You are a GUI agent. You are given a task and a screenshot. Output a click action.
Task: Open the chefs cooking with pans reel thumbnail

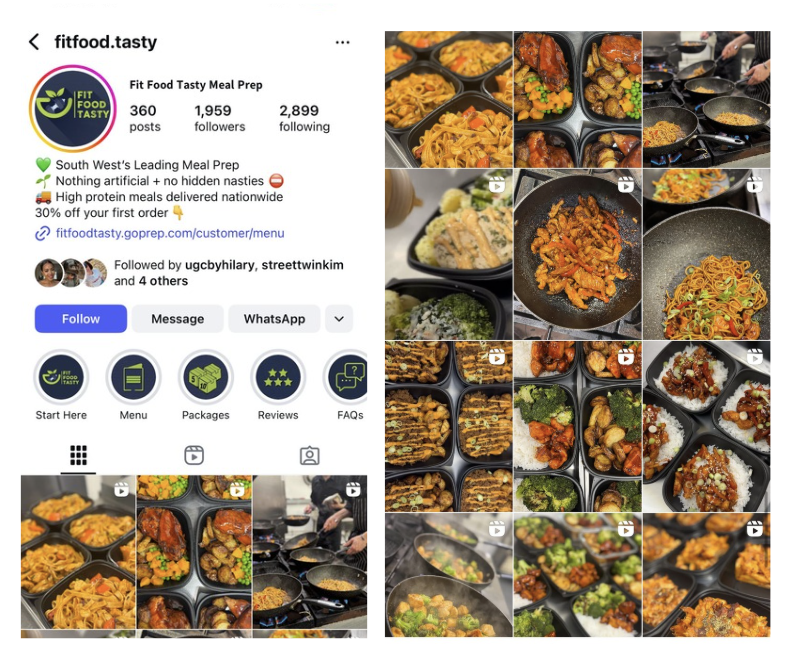[310, 552]
